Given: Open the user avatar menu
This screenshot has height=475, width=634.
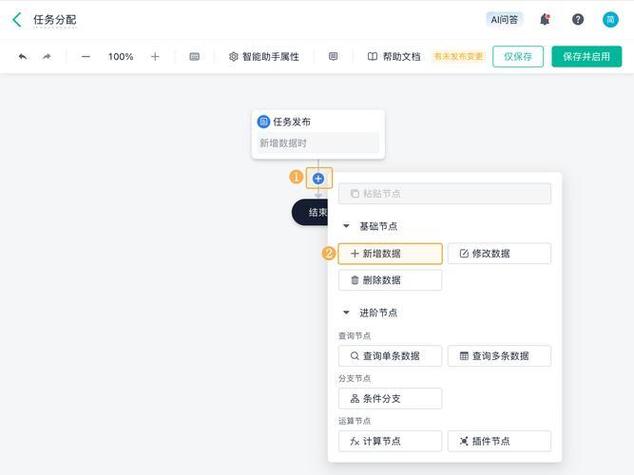Looking at the screenshot, I should (610, 19).
